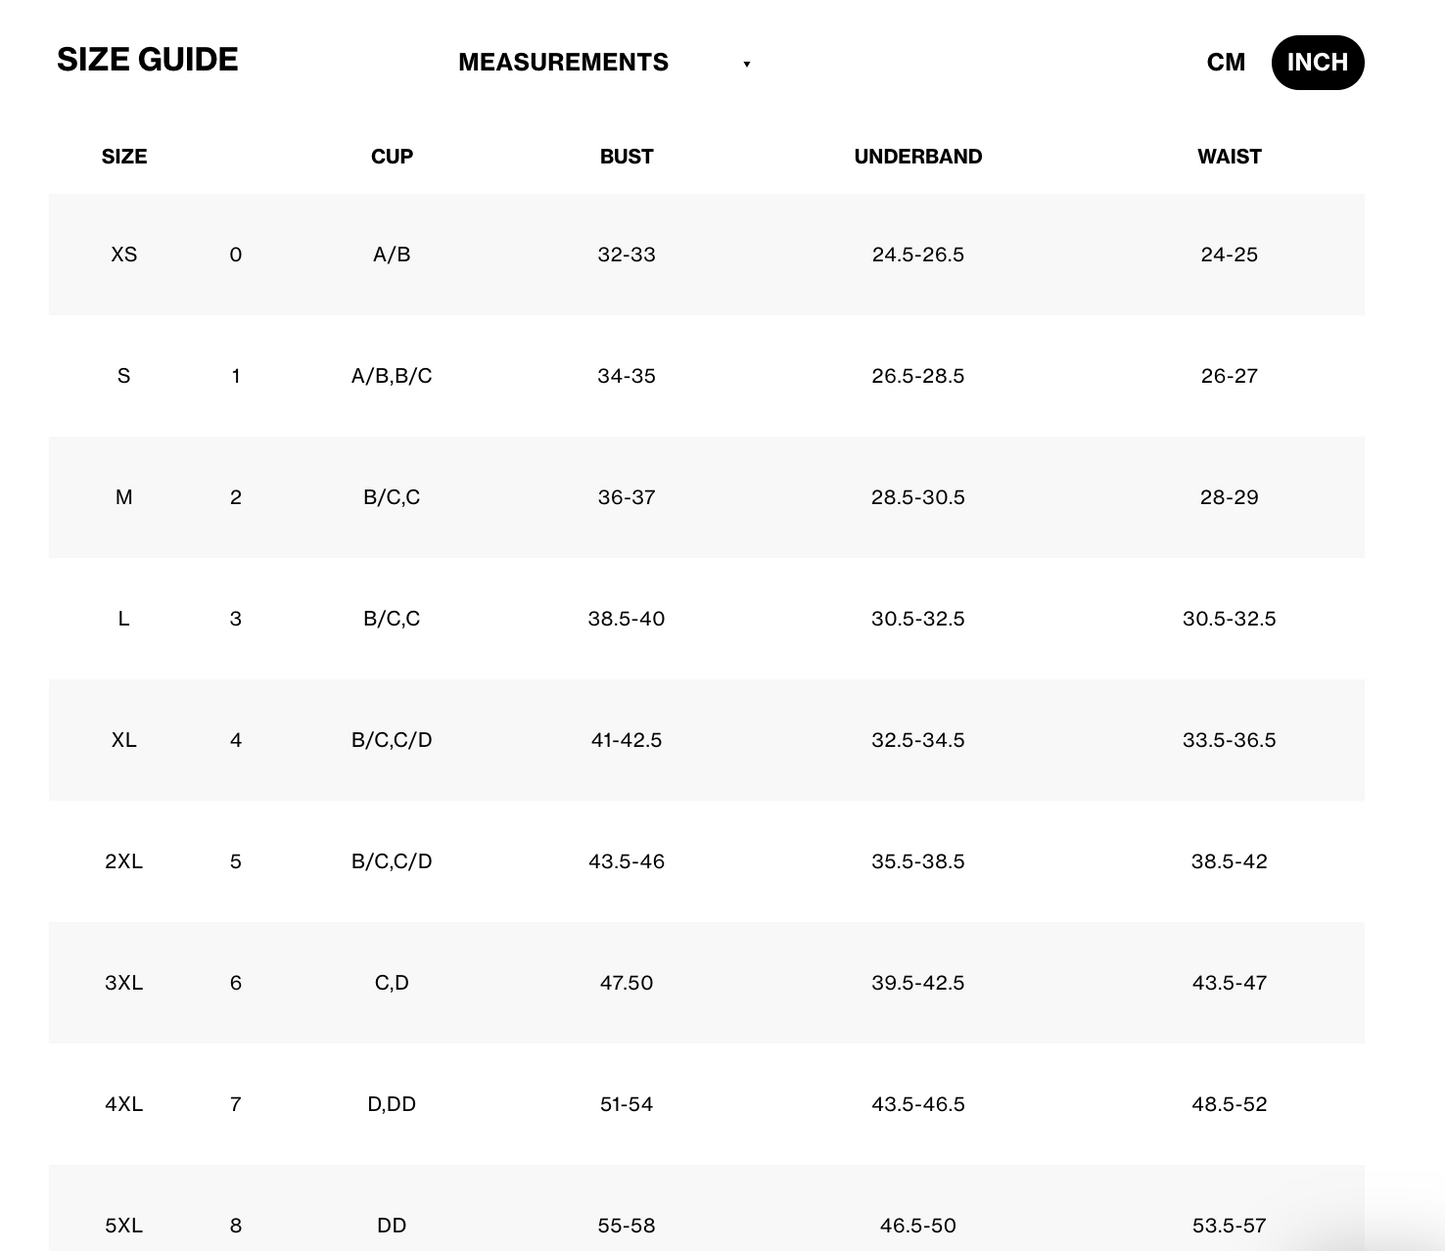Select the A/B,B/C cup cell
The height and width of the screenshot is (1251, 1445).
point(391,376)
